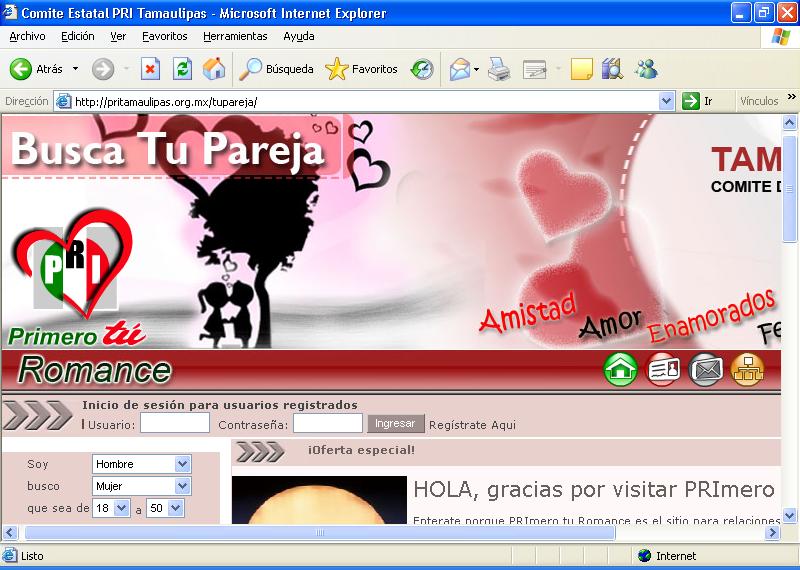Open the yellow note Discuss icon
Screen dimensions: 800x570
(x=581, y=69)
